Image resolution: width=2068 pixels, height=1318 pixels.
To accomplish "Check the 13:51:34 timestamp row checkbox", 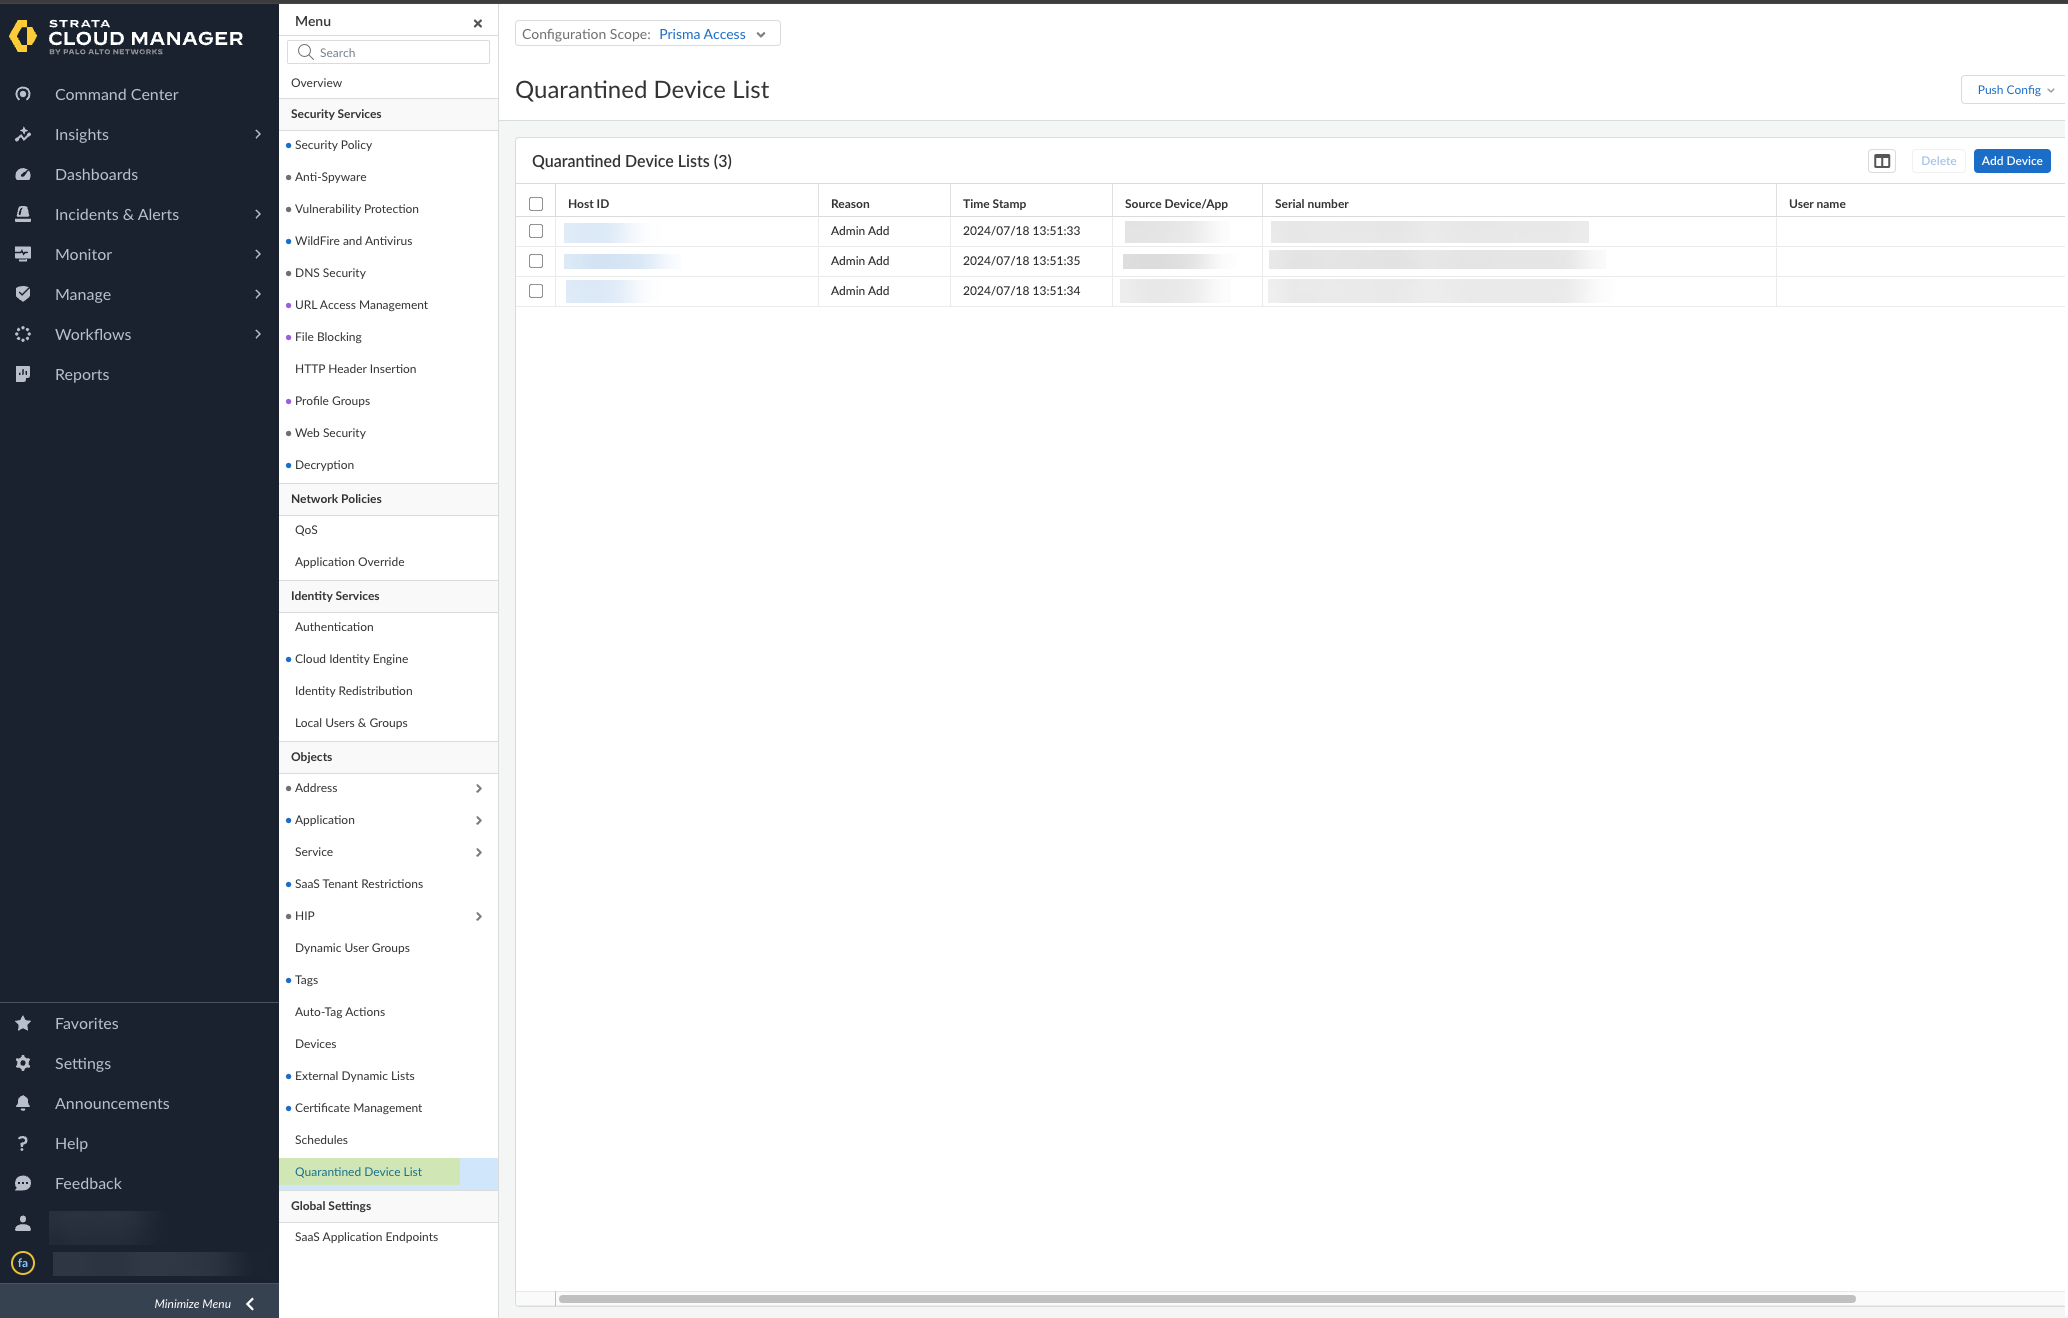I will click(536, 291).
